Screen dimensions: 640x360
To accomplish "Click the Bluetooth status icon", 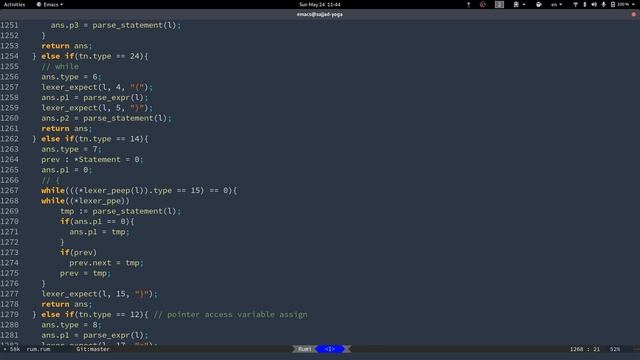I will tap(584, 4).
